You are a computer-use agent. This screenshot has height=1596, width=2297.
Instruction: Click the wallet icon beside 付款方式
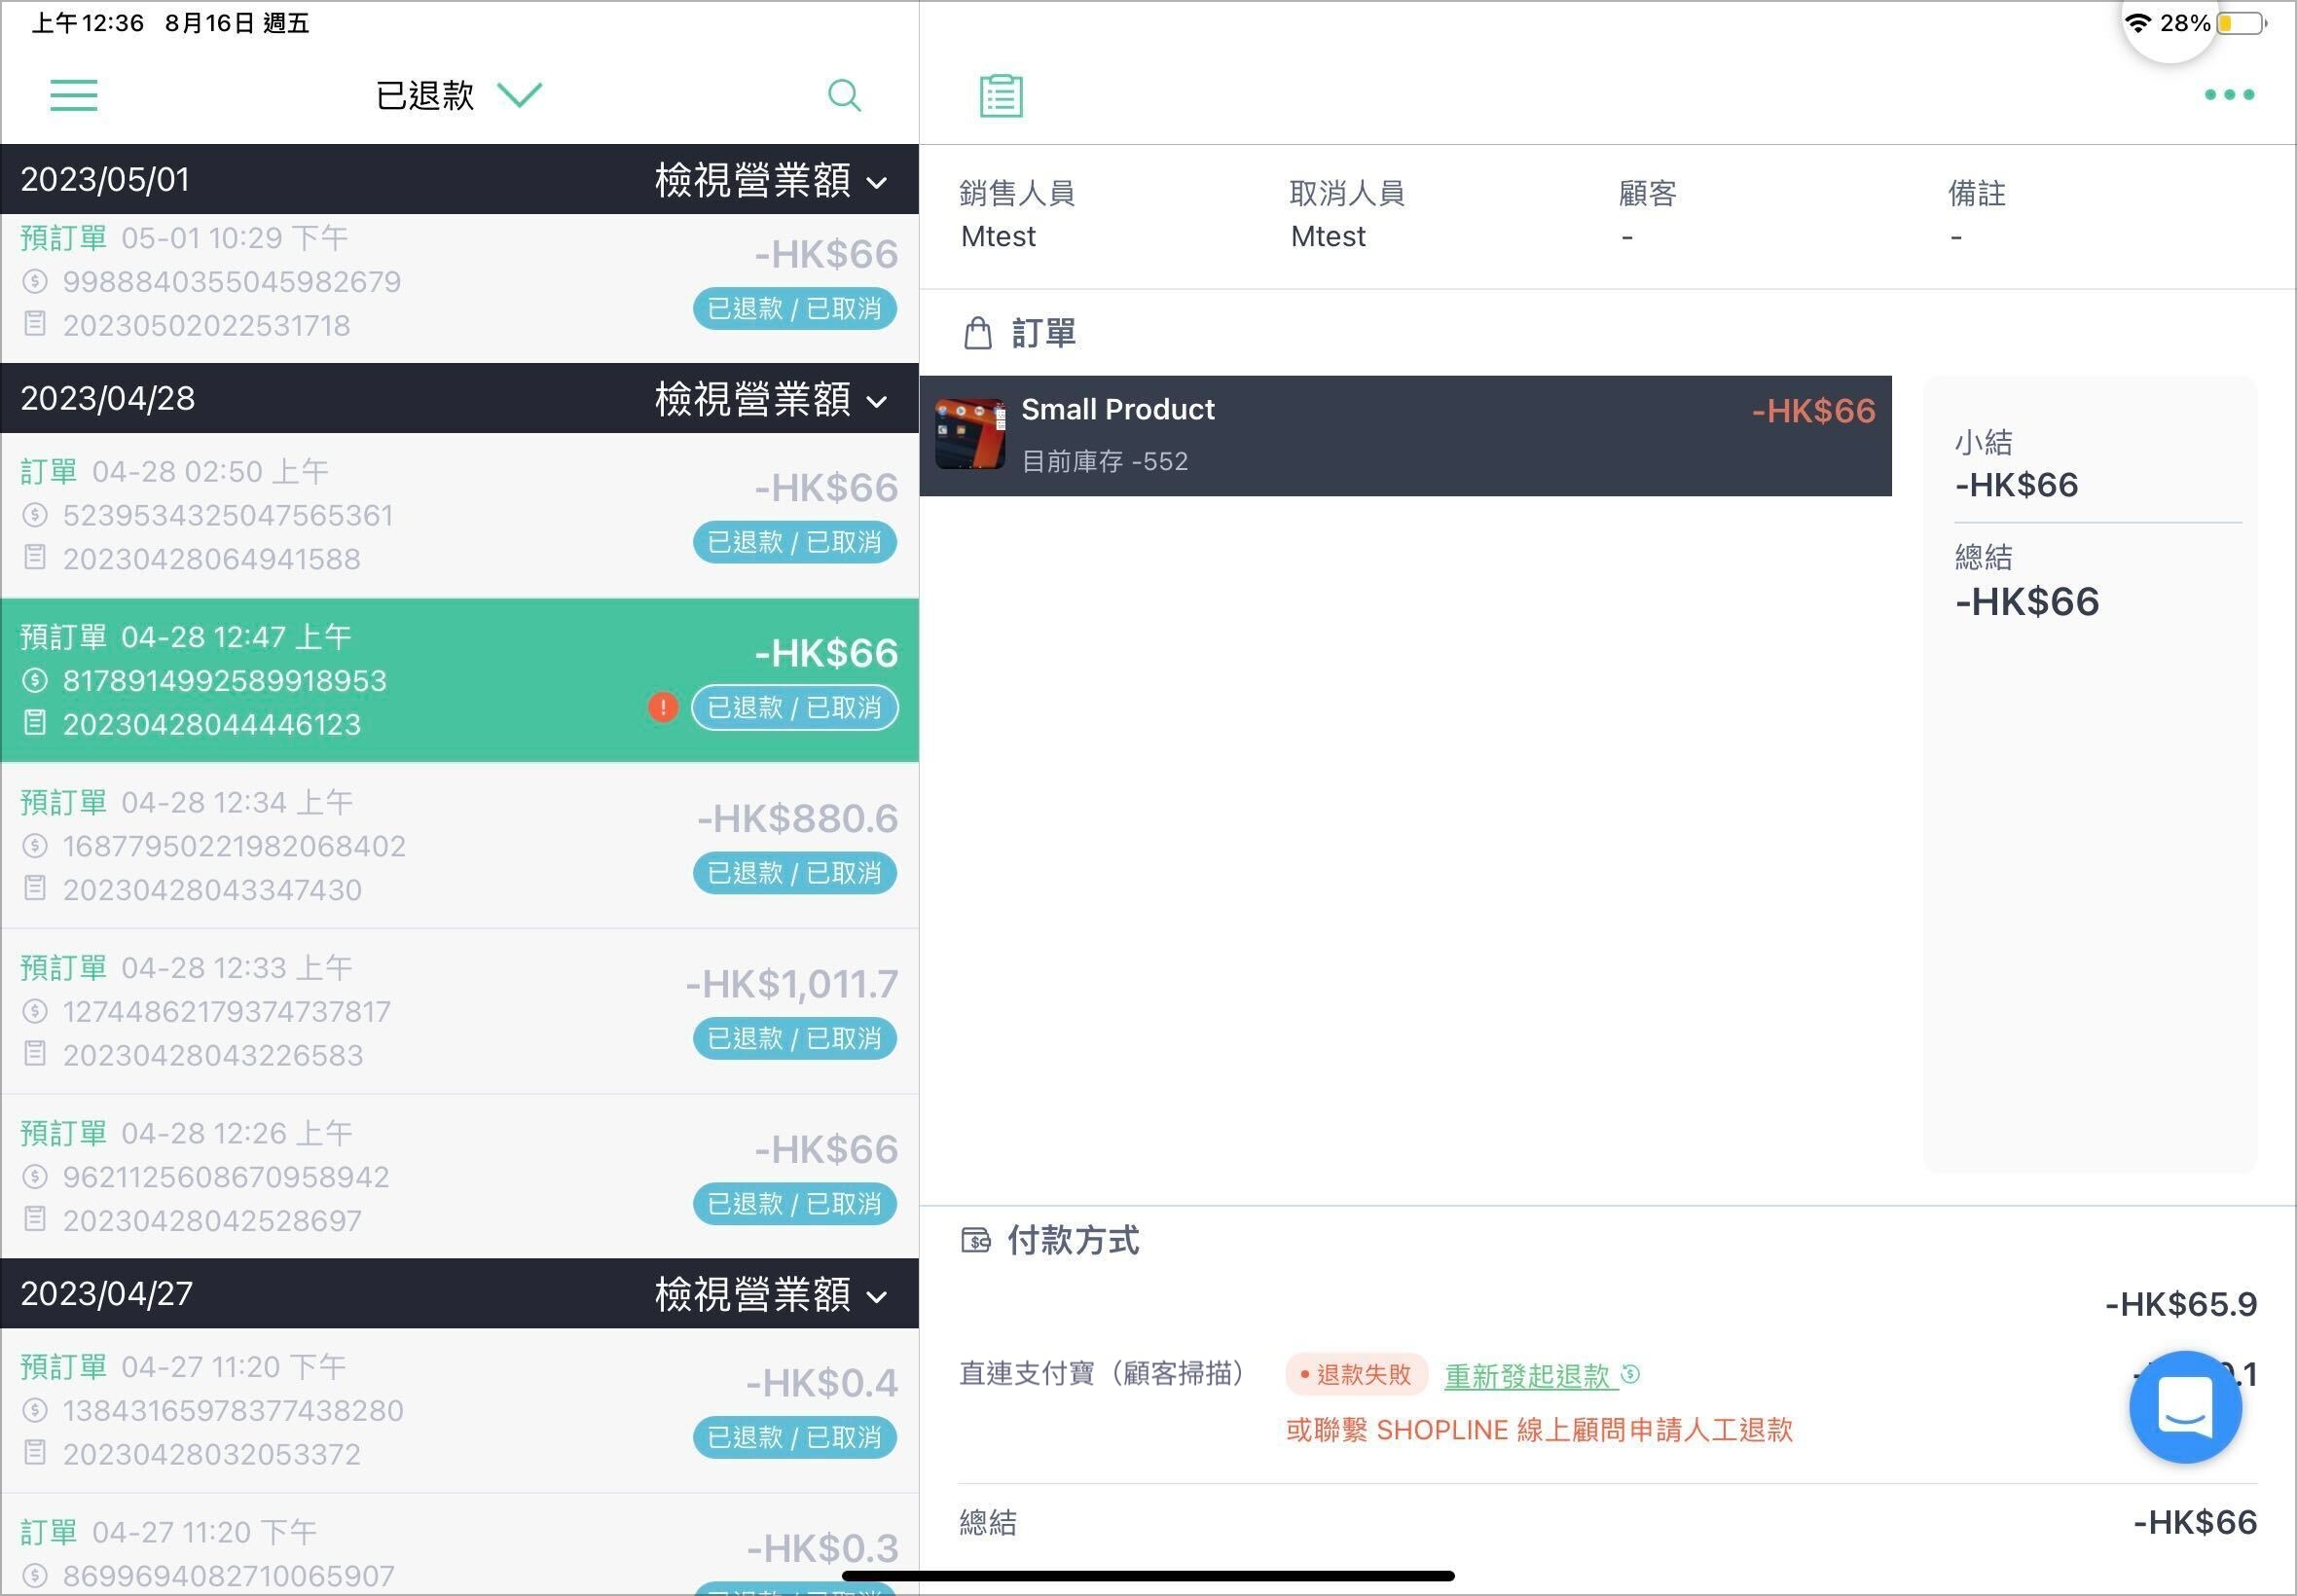pyautogui.click(x=975, y=1241)
